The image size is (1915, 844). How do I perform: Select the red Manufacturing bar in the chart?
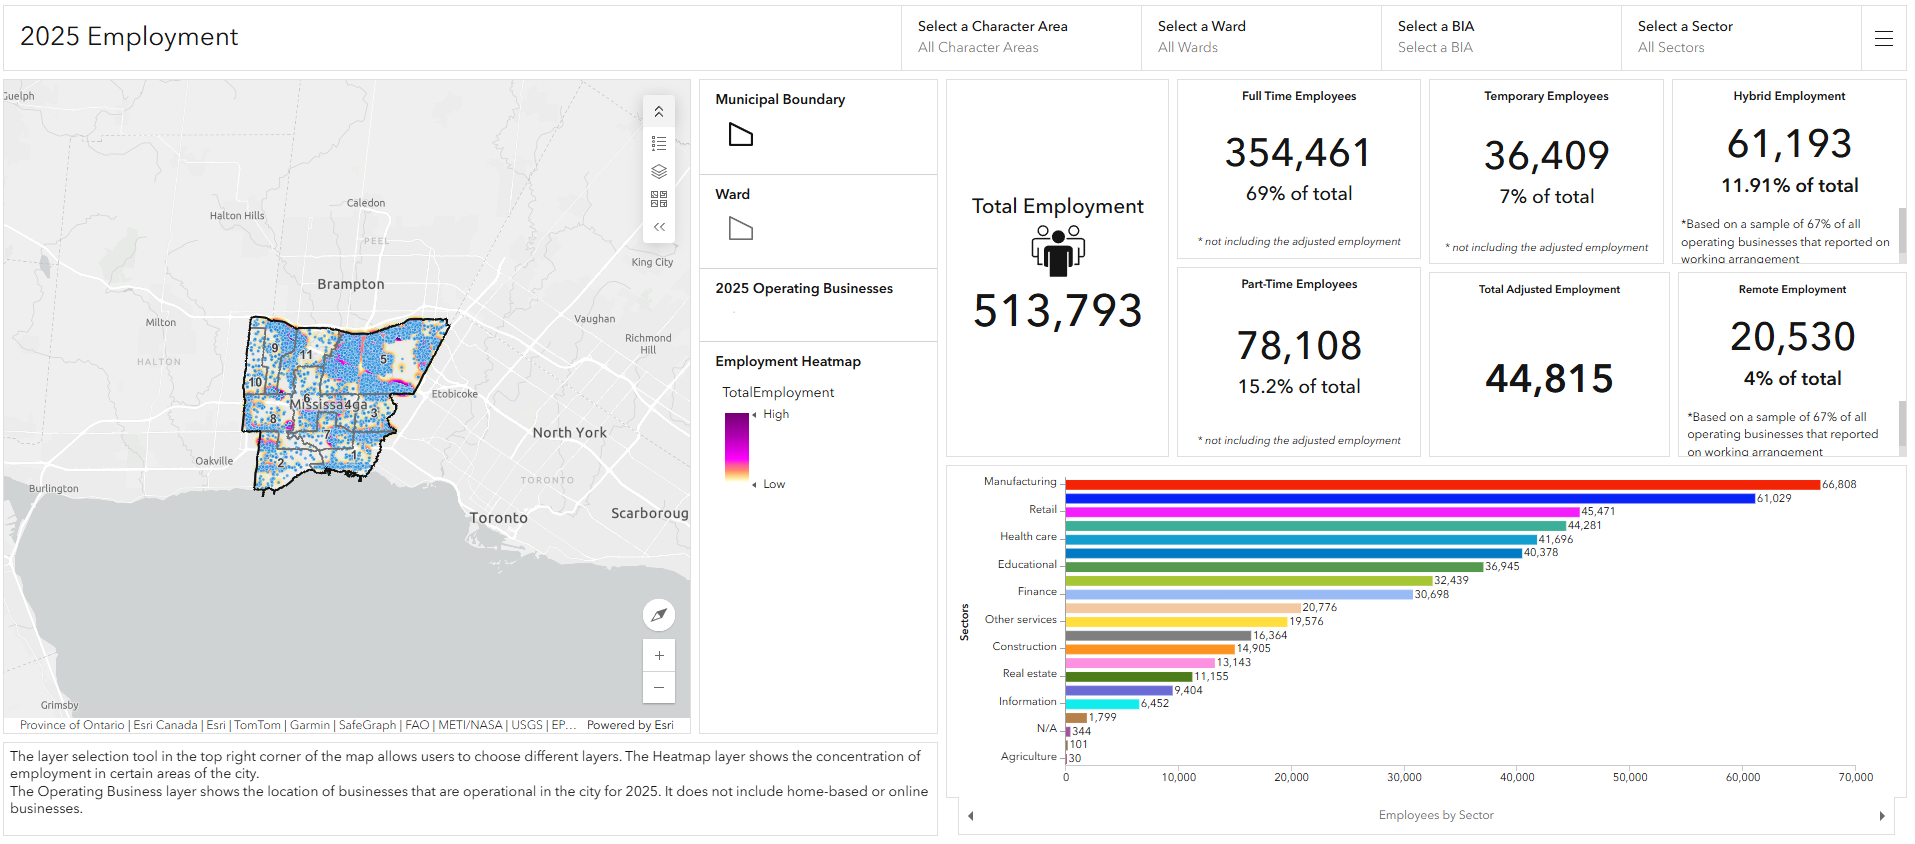pos(1443,485)
